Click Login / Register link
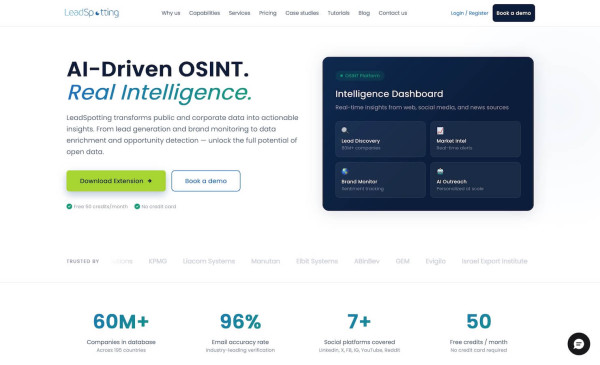The image size is (600, 365). click(469, 13)
